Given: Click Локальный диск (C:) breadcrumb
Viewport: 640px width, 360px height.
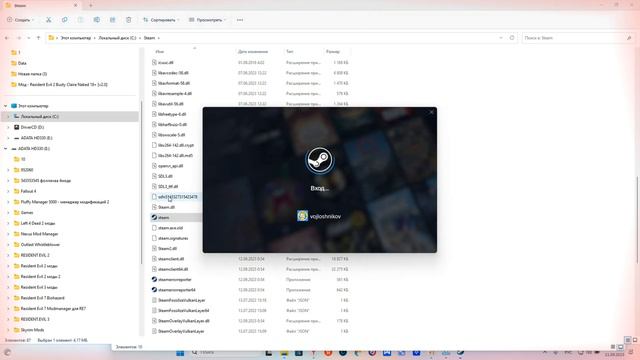Looking at the screenshot, I should [x=117, y=38].
